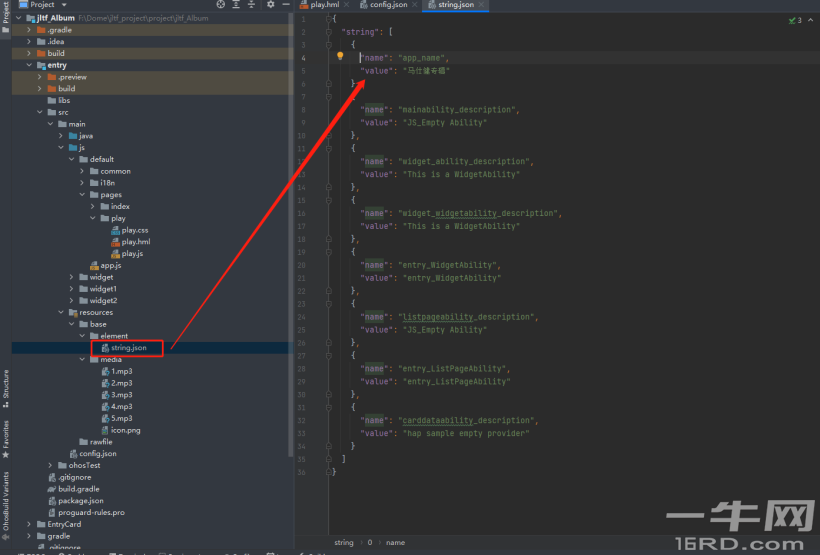Select string.json in the element folder

point(124,347)
